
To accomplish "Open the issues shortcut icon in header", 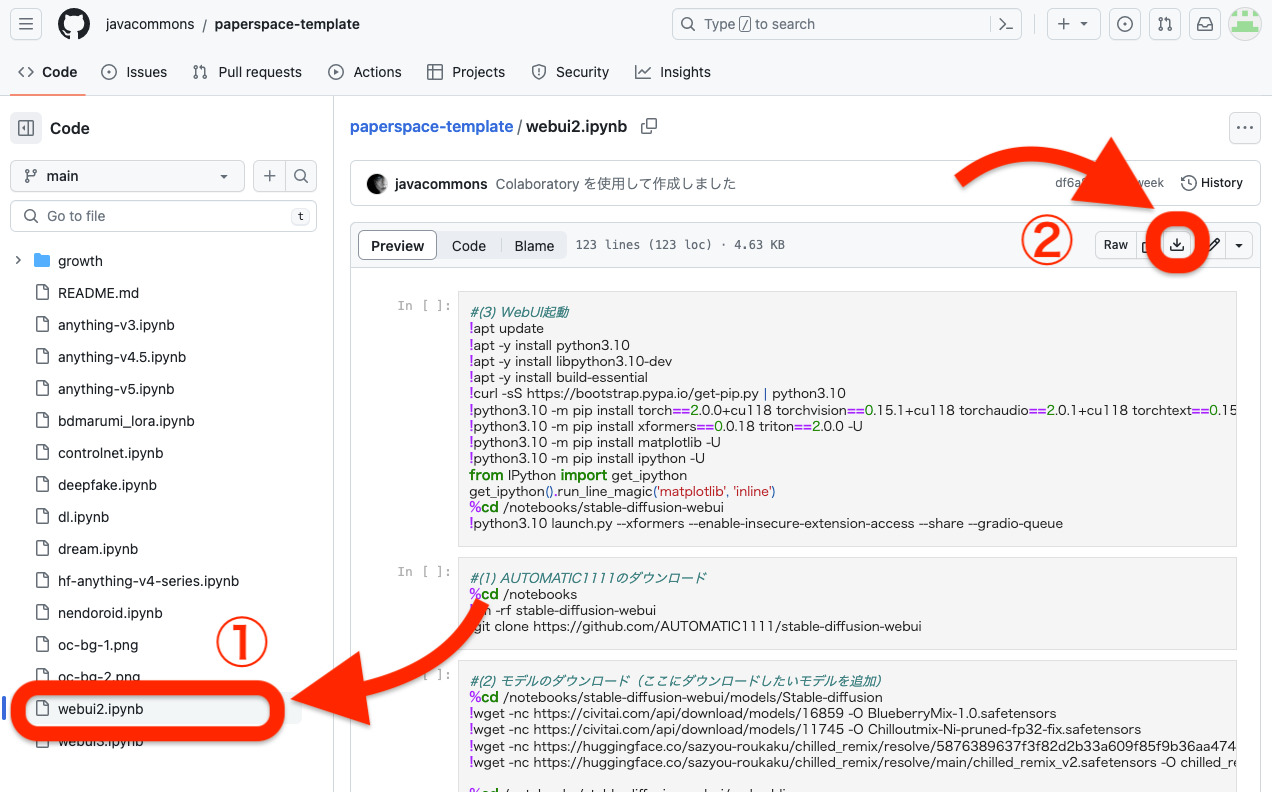I will (x=1125, y=24).
